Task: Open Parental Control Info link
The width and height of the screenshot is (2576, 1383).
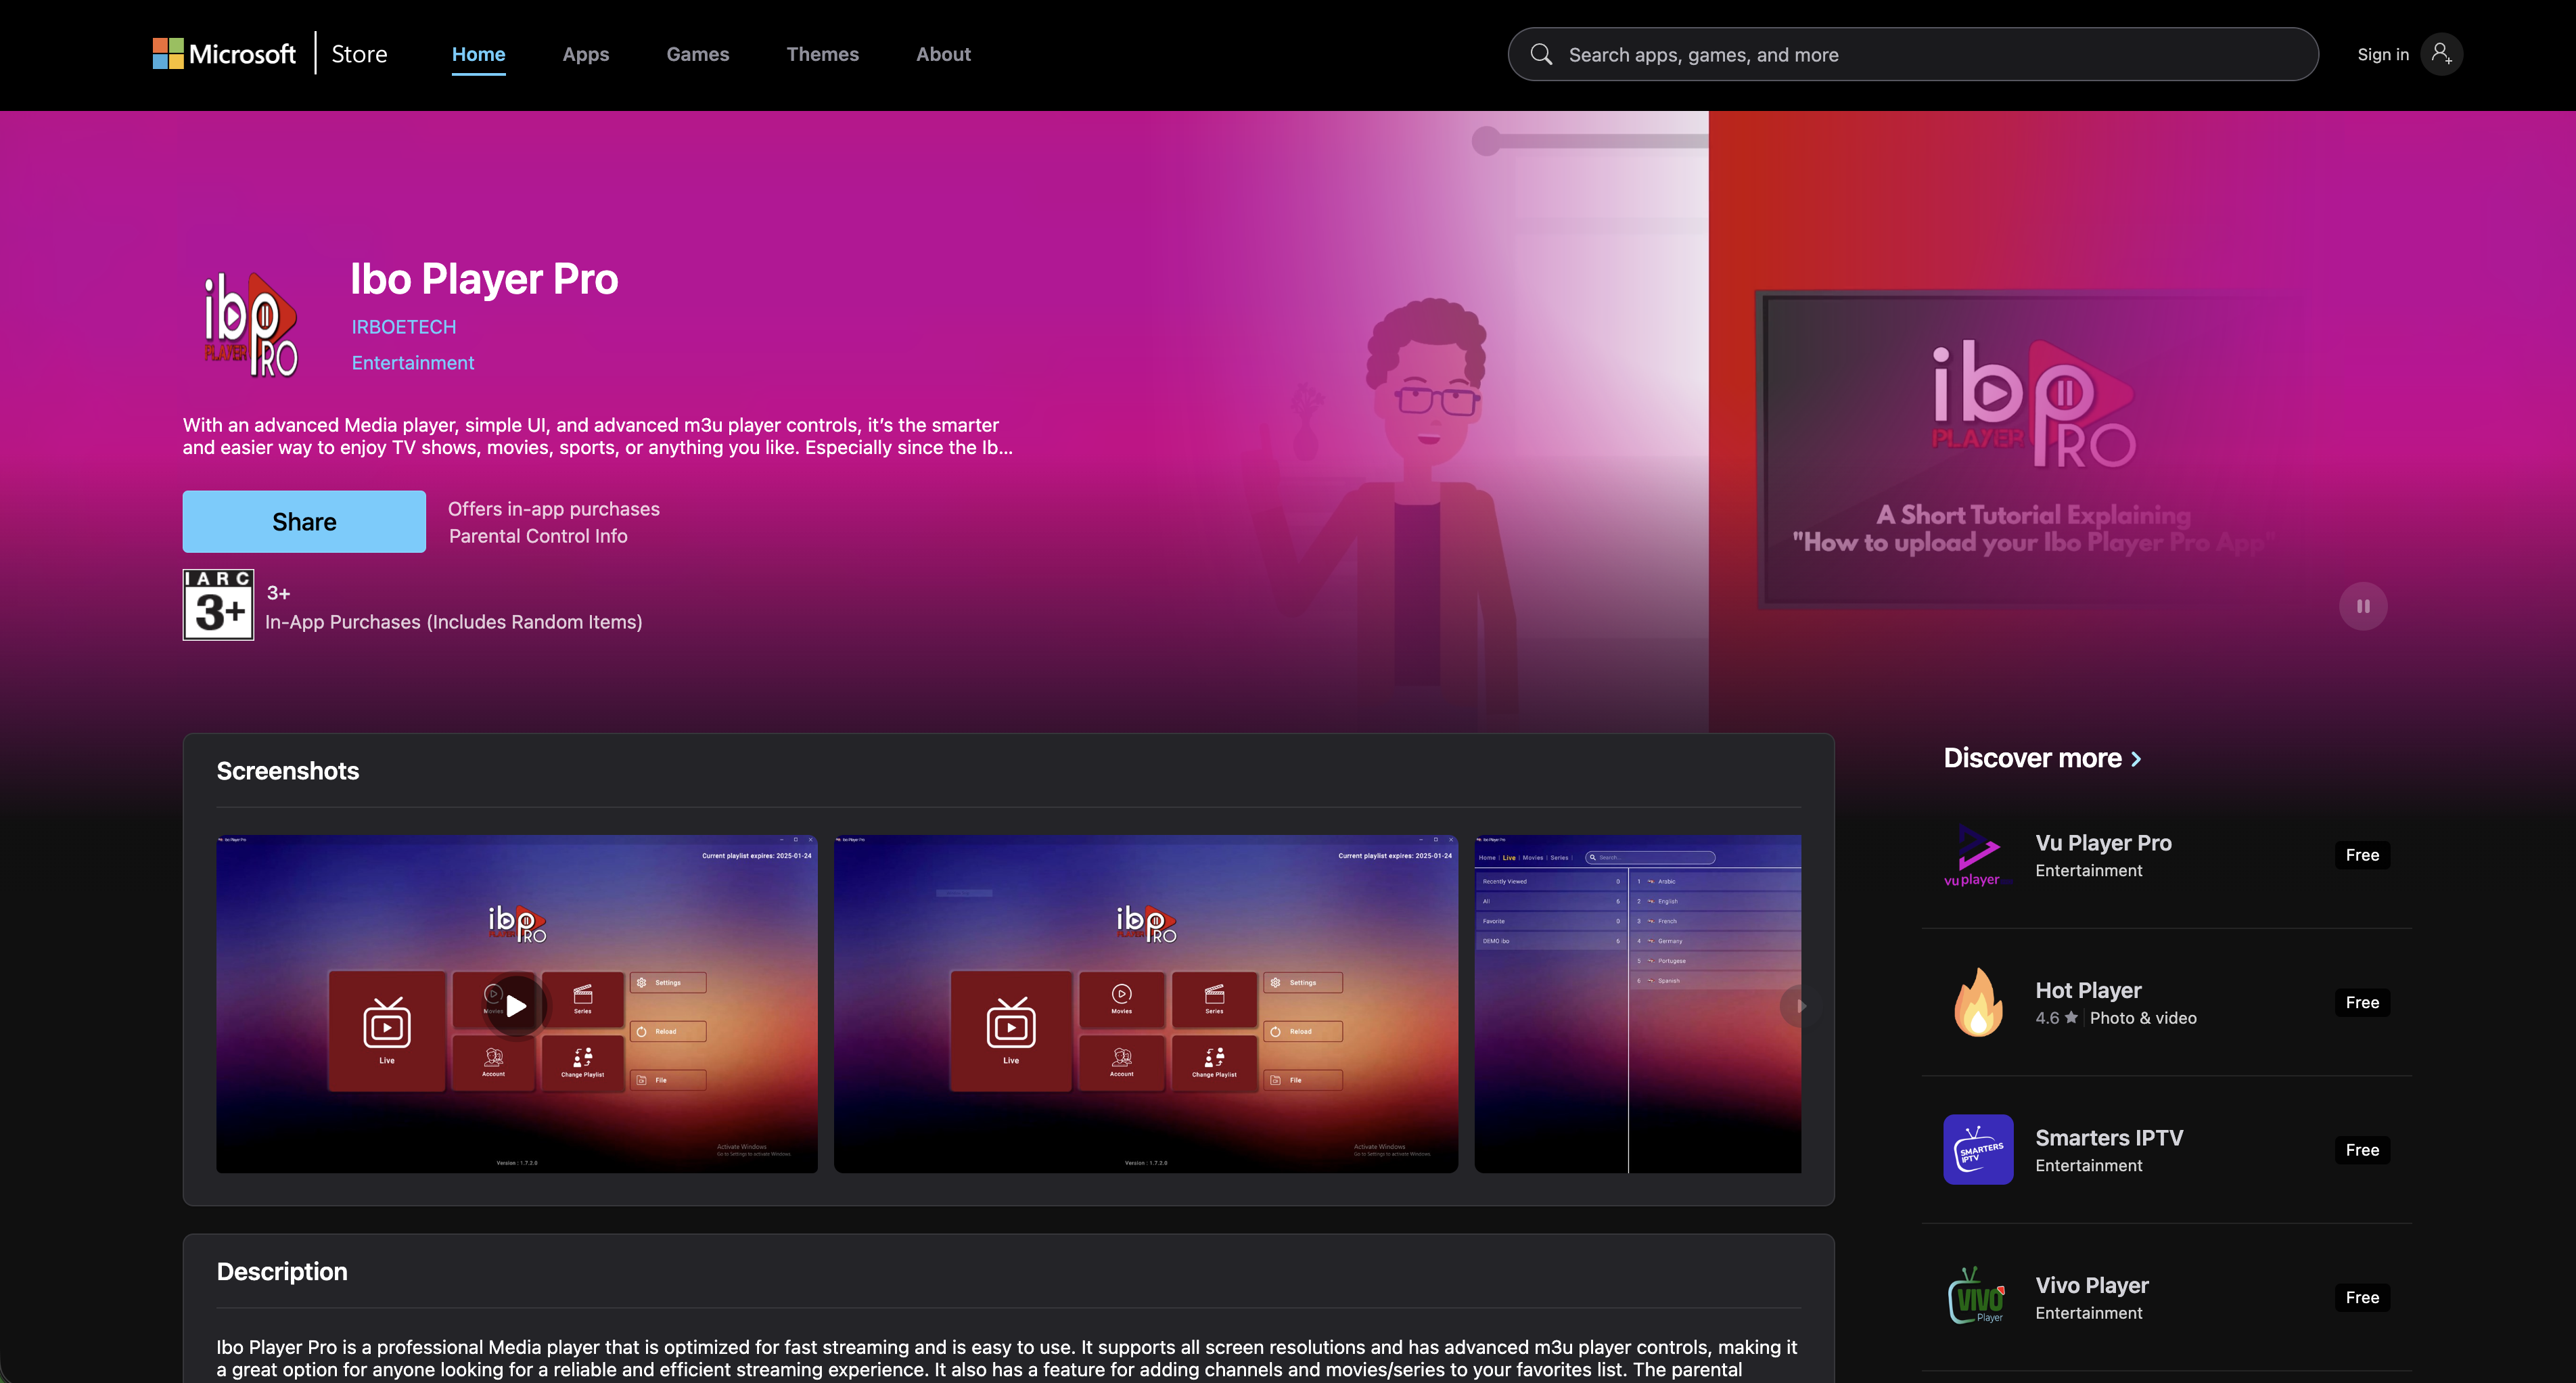Action: pos(538,536)
